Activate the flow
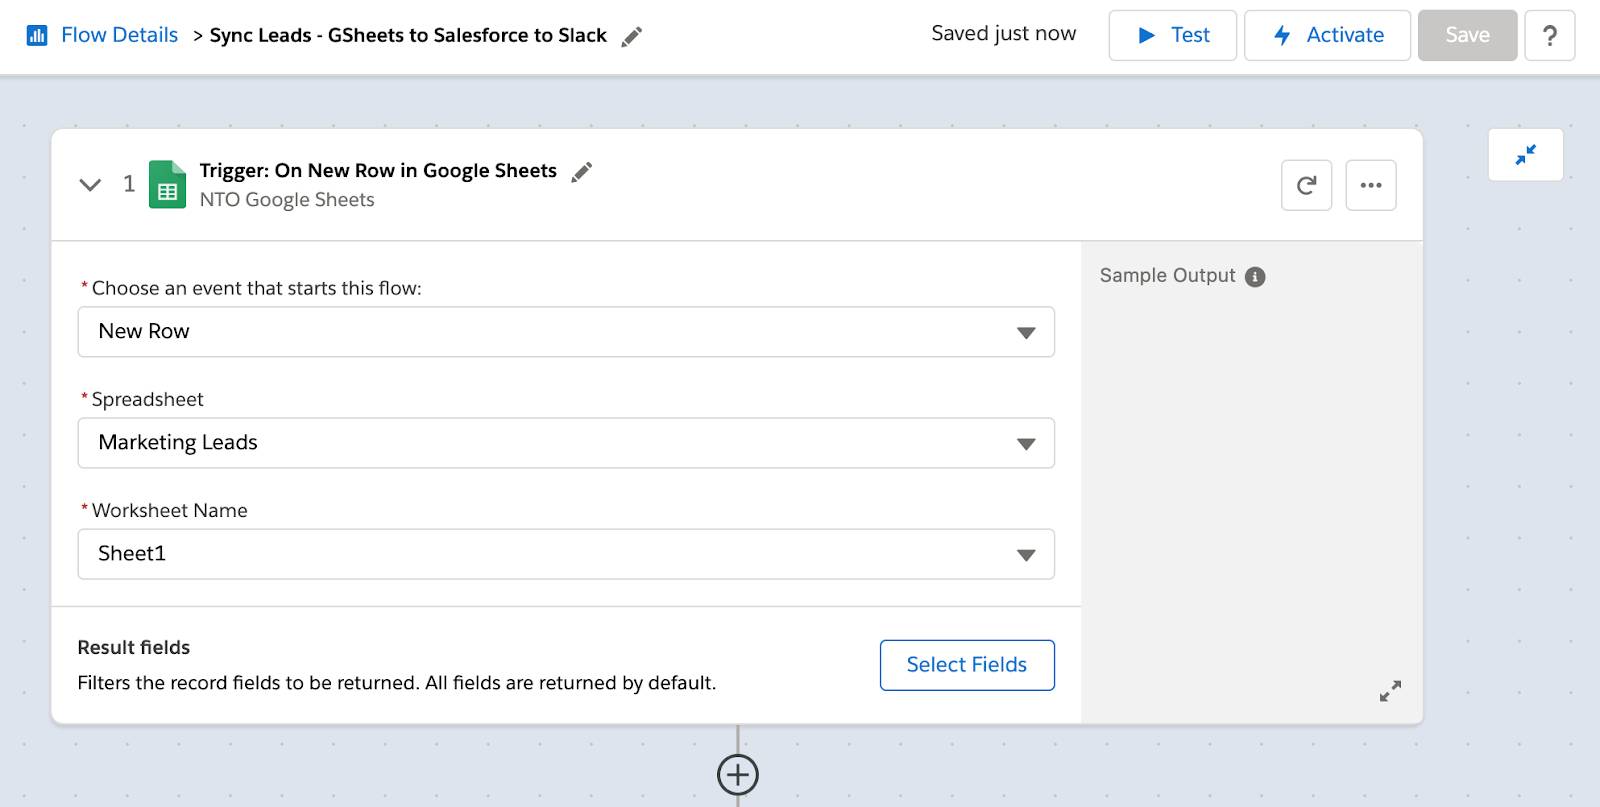Image resolution: width=1600 pixels, height=807 pixels. click(x=1327, y=35)
